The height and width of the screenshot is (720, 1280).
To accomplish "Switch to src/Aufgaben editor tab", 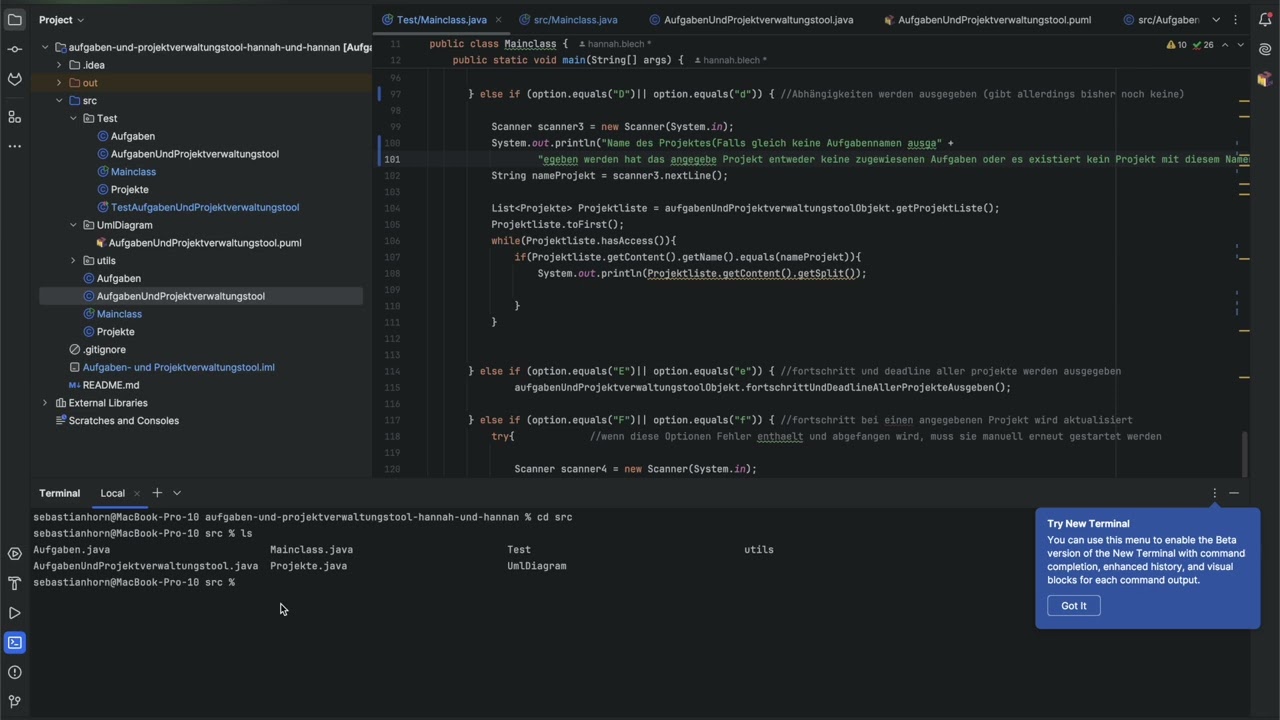I will pyautogui.click(x=1161, y=20).
